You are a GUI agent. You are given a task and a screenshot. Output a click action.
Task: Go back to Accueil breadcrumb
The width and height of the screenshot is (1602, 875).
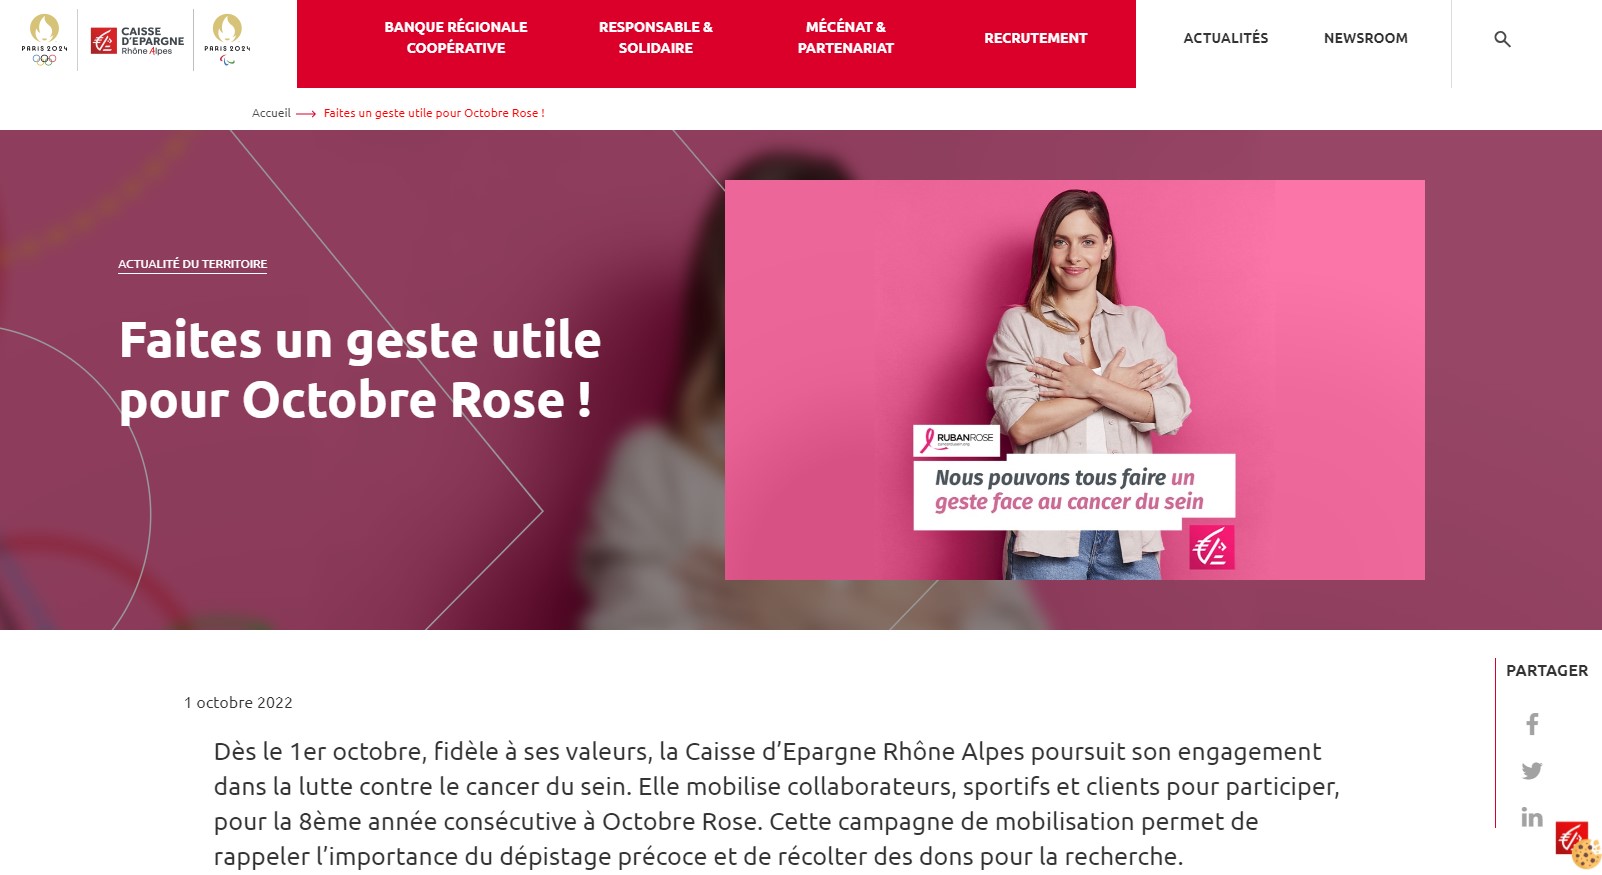coord(271,113)
